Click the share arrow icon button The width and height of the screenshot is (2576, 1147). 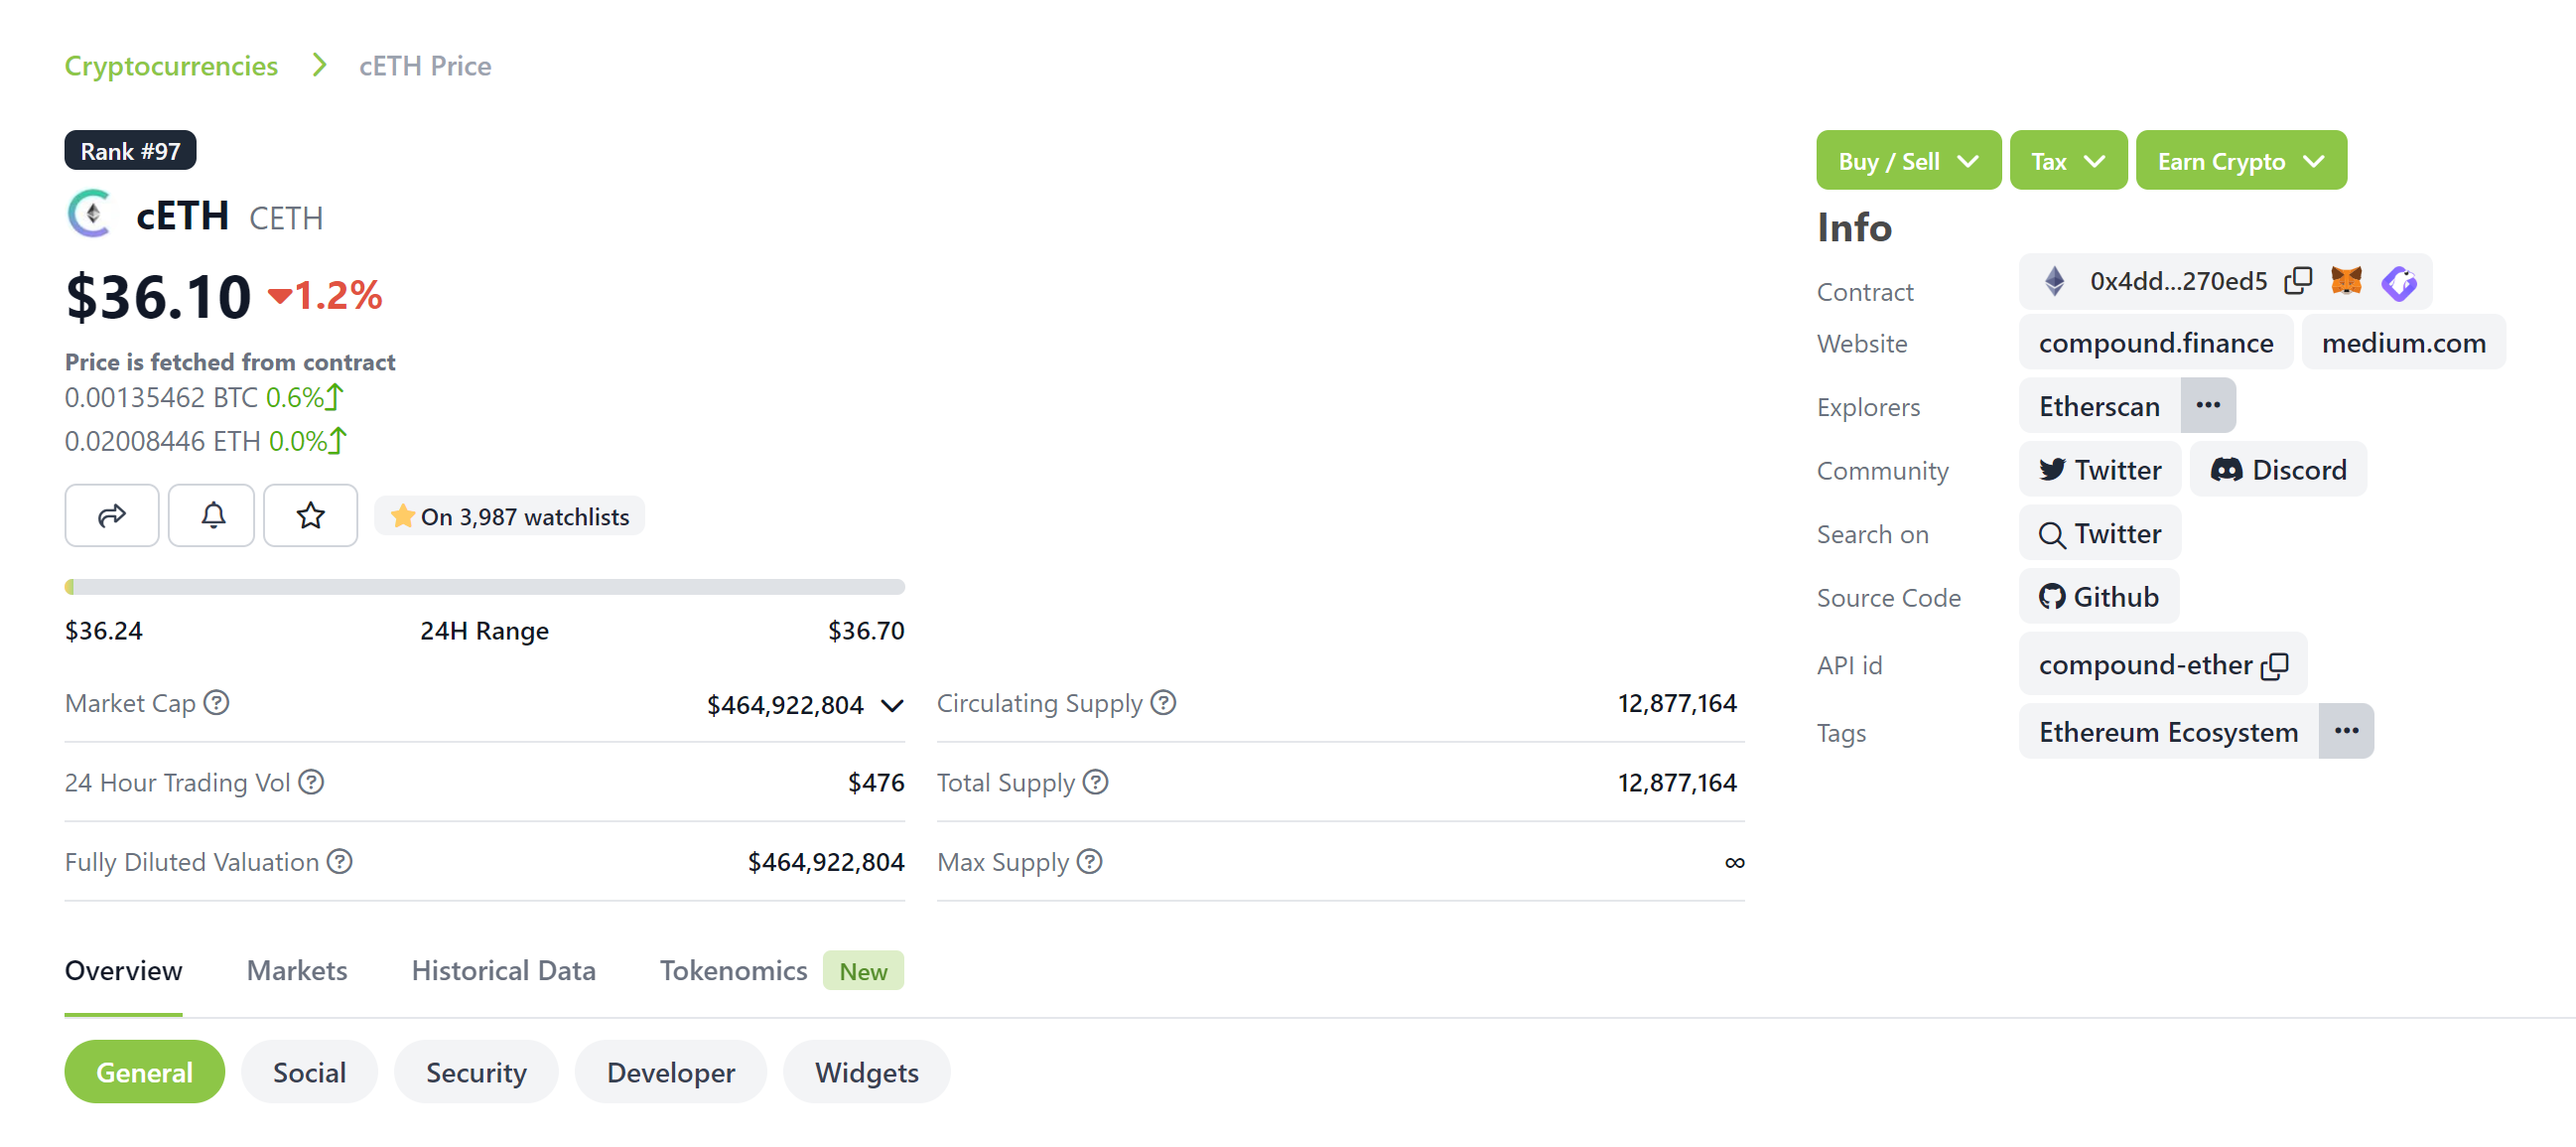coord(112,516)
